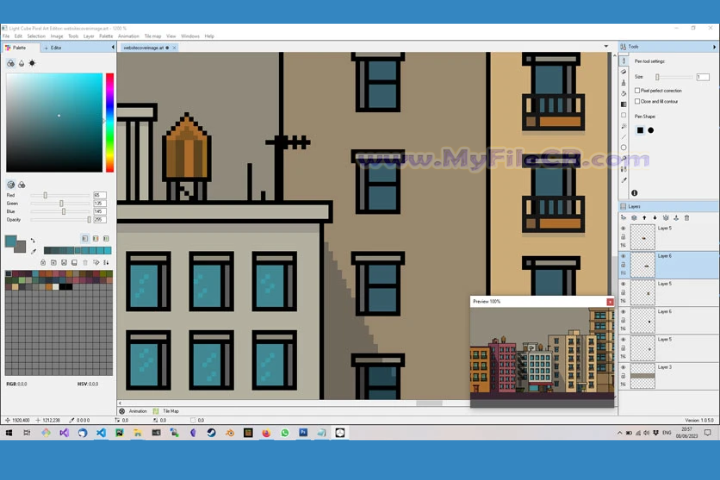Screen dimensions: 720x480
Task: Click the sun-shaped icon in the Palette panel
Action: [x=32, y=63]
